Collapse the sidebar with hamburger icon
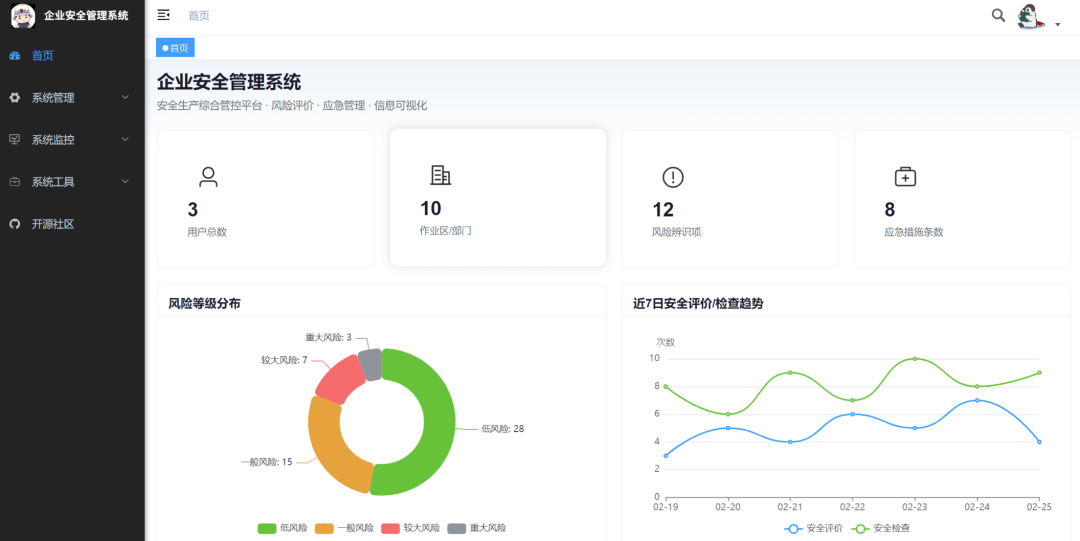The width and height of the screenshot is (1080, 541). (x=163, y=15)
